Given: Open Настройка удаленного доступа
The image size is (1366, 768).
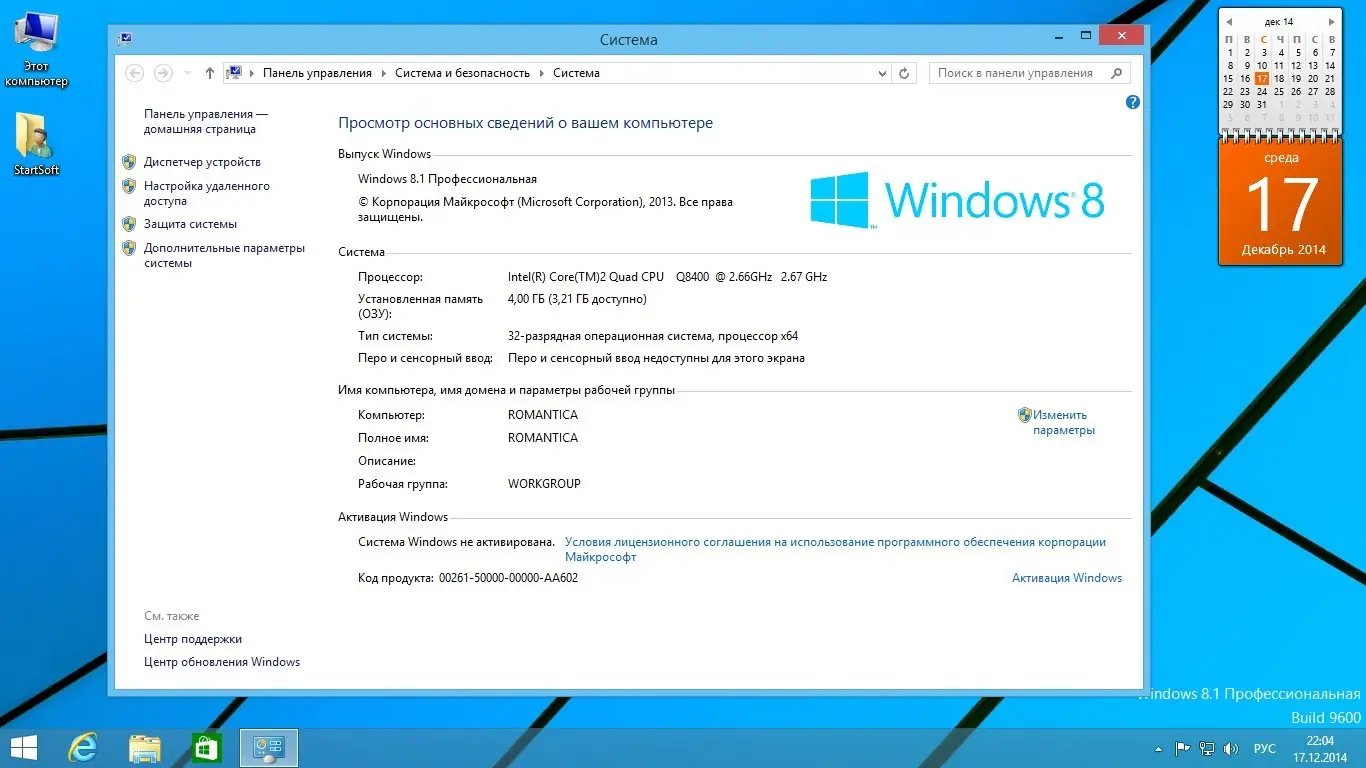Looking at the screenshot, I should [x=207, y=193].
